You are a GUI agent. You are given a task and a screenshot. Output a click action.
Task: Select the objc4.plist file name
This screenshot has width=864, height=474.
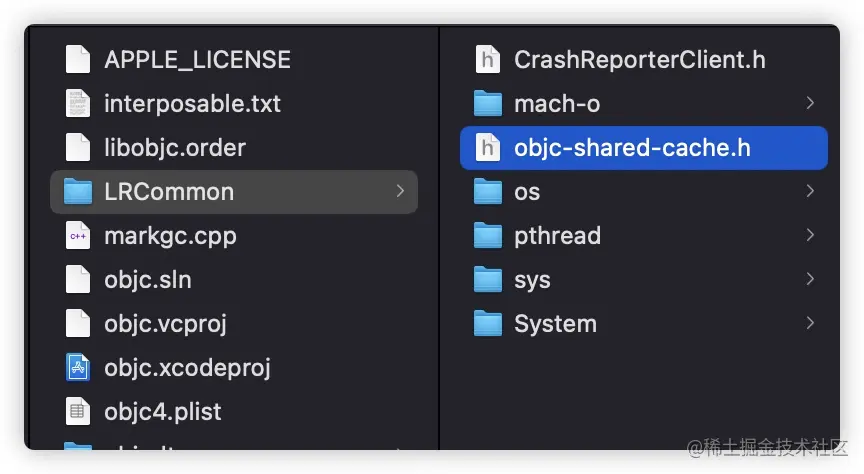[163, 412]
